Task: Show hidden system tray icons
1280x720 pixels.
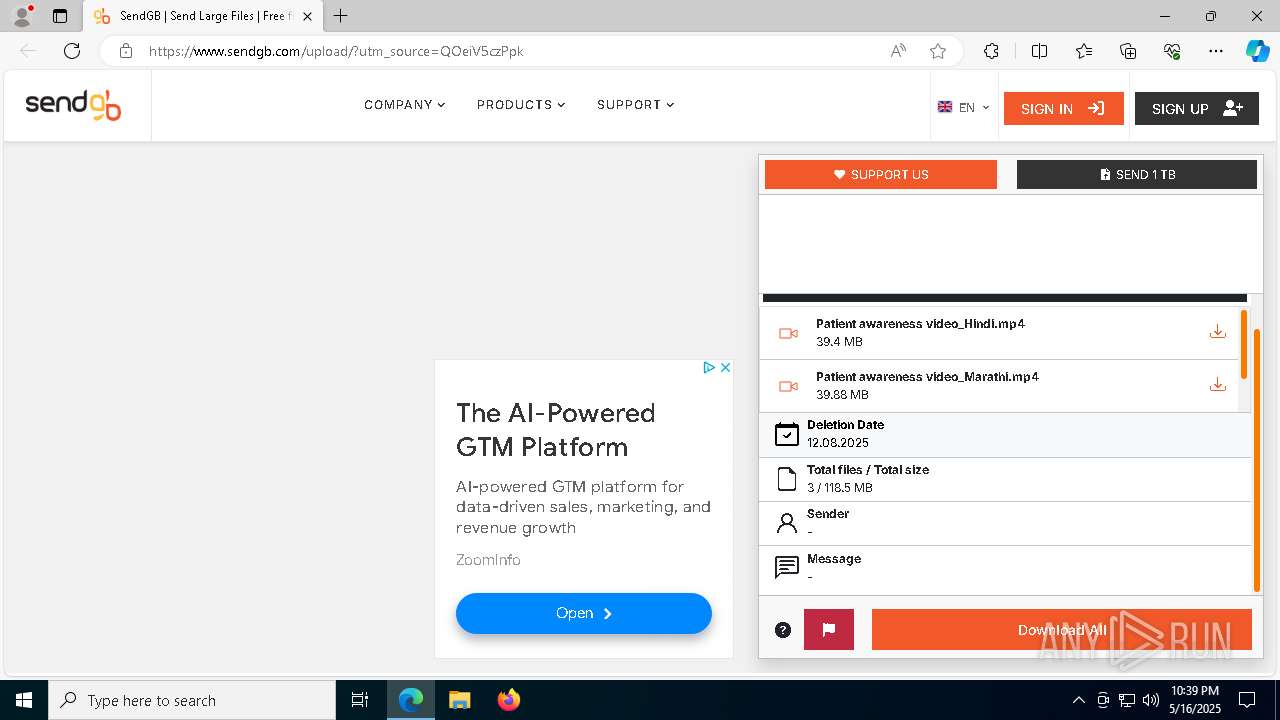Action: pos(1078,700)
